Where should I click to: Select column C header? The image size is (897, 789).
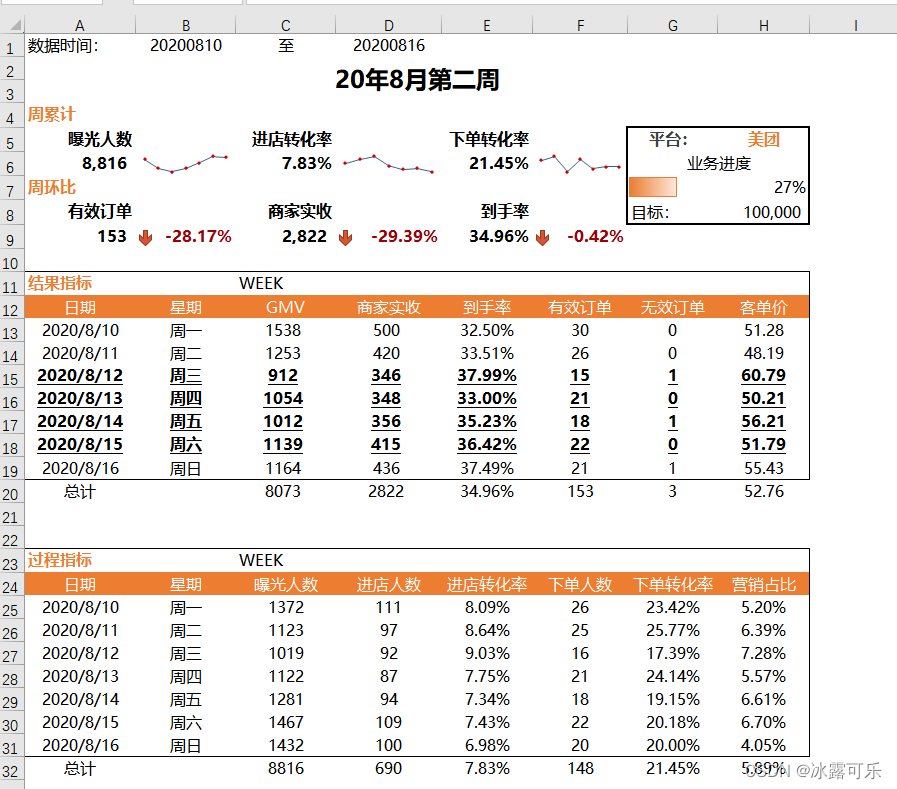click(285, 25)
